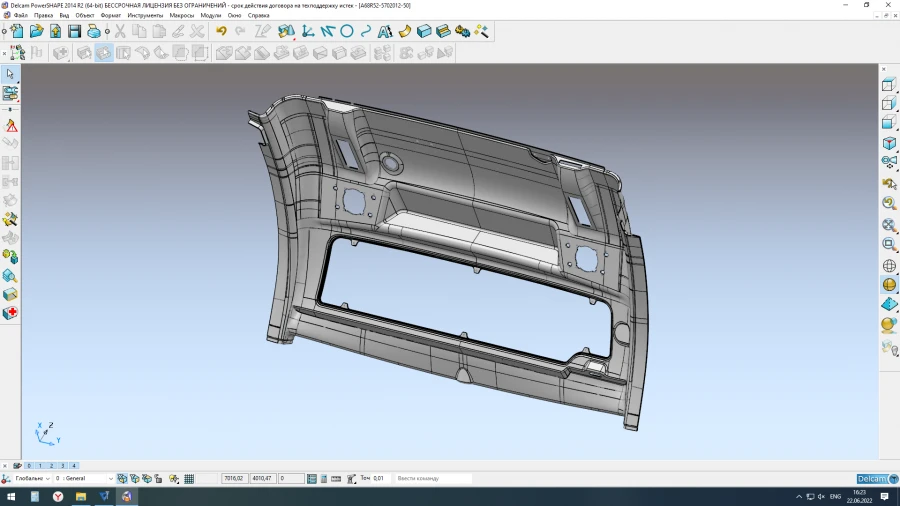The width and height of the screenshot is (900, 506).
Task: Click level button 3 in level bar
Action: [x=61, y=466]
